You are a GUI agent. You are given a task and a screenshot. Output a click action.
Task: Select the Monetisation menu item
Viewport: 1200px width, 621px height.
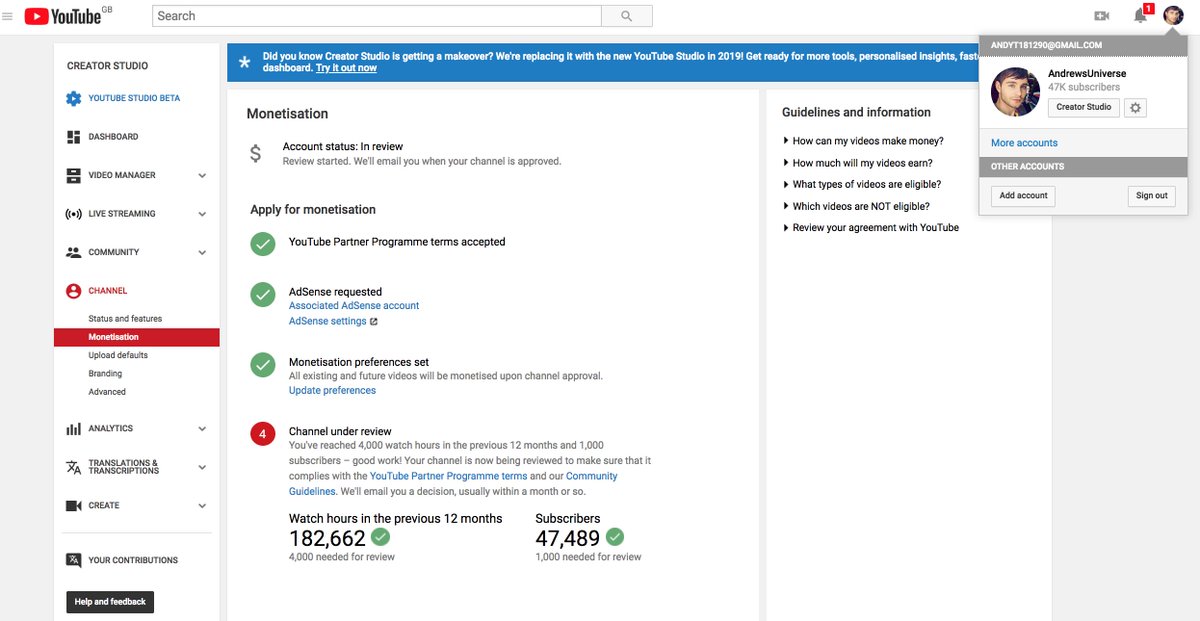point(137,337)
